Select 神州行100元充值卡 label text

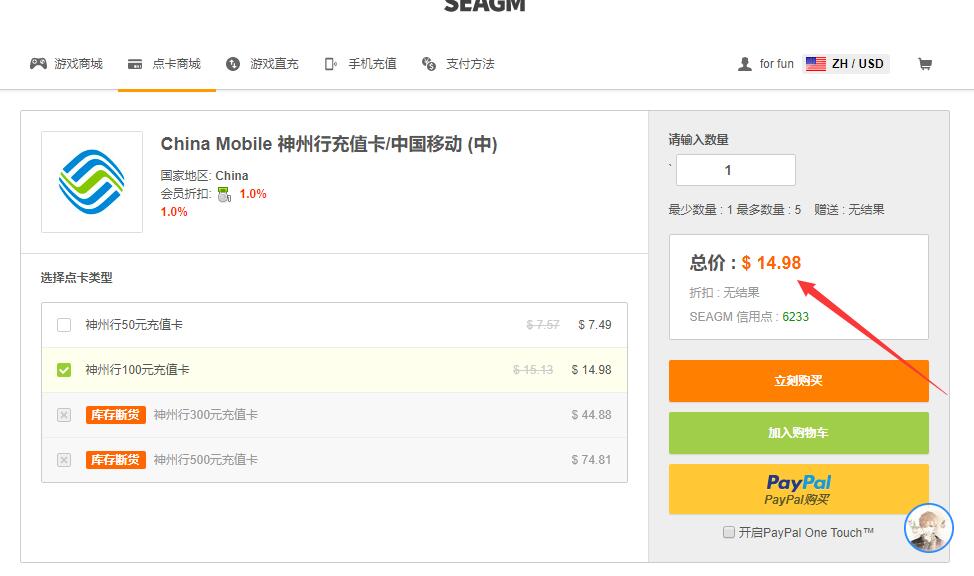137,370
